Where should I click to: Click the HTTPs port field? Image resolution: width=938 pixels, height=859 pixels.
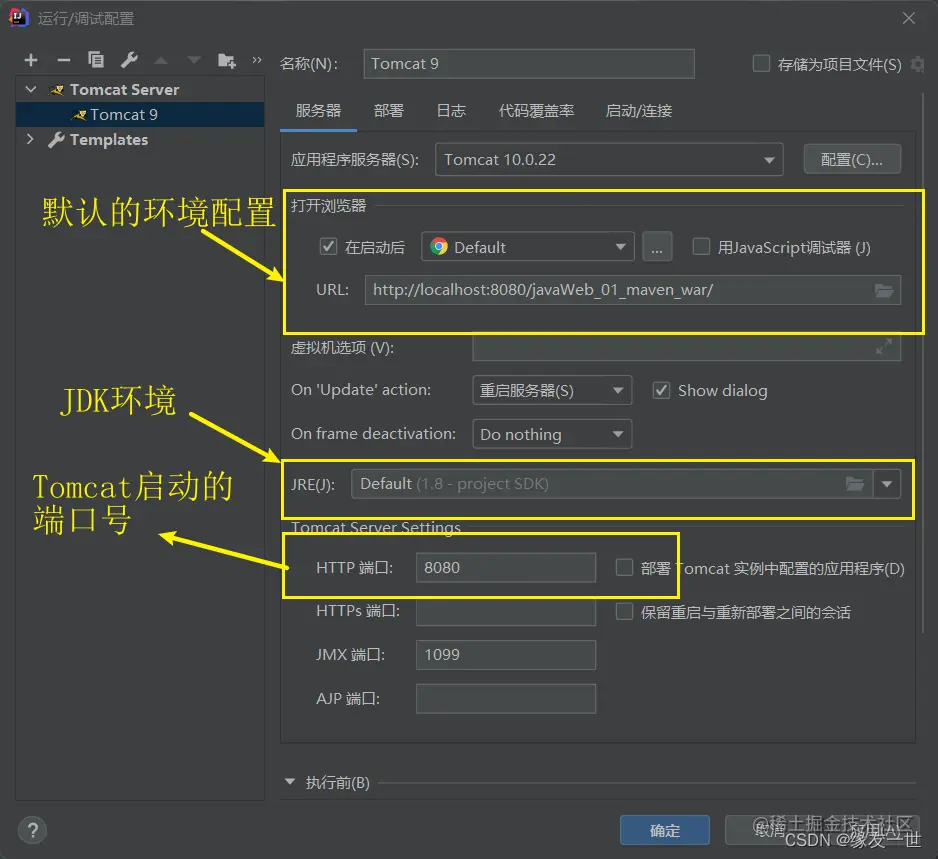505,612
